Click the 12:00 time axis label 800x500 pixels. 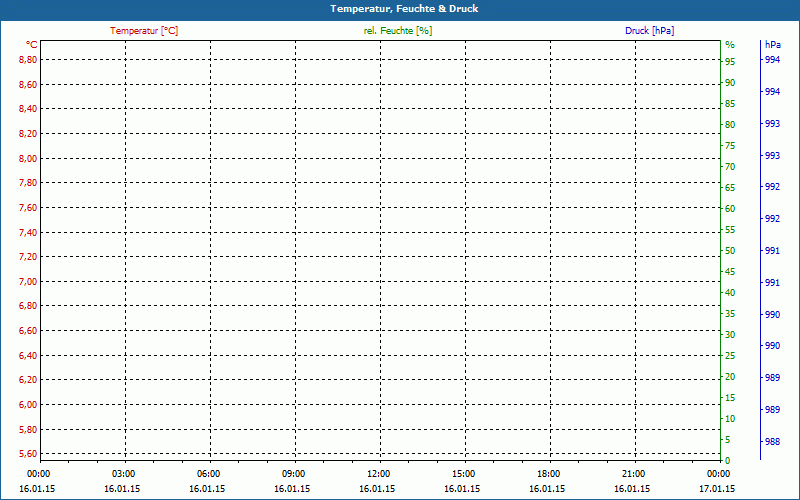[379, 474]
